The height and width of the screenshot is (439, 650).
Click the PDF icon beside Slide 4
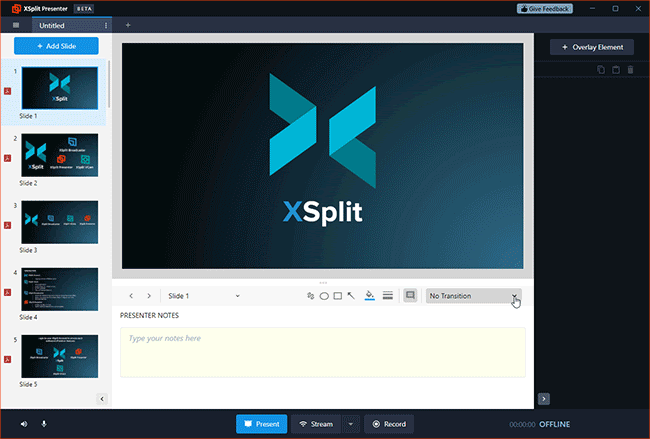7,293
